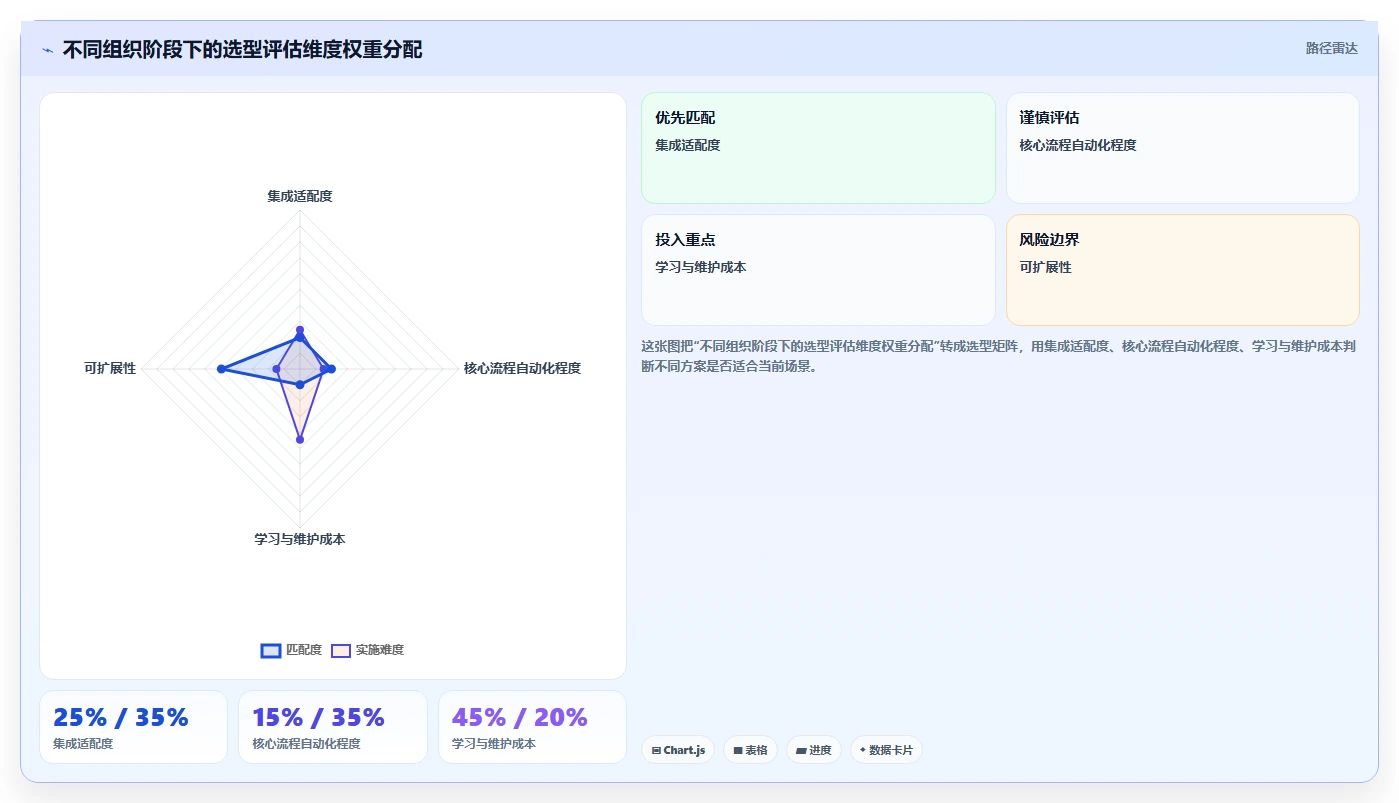Screen dimensions: 1399x803
Task: Select the 谨慎评估 card
Action: (x=1182, y=148)
